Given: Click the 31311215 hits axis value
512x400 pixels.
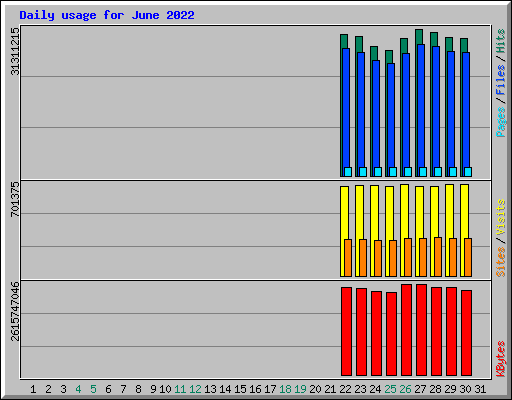Looking at the screenshot, I should tap(15, 52).
